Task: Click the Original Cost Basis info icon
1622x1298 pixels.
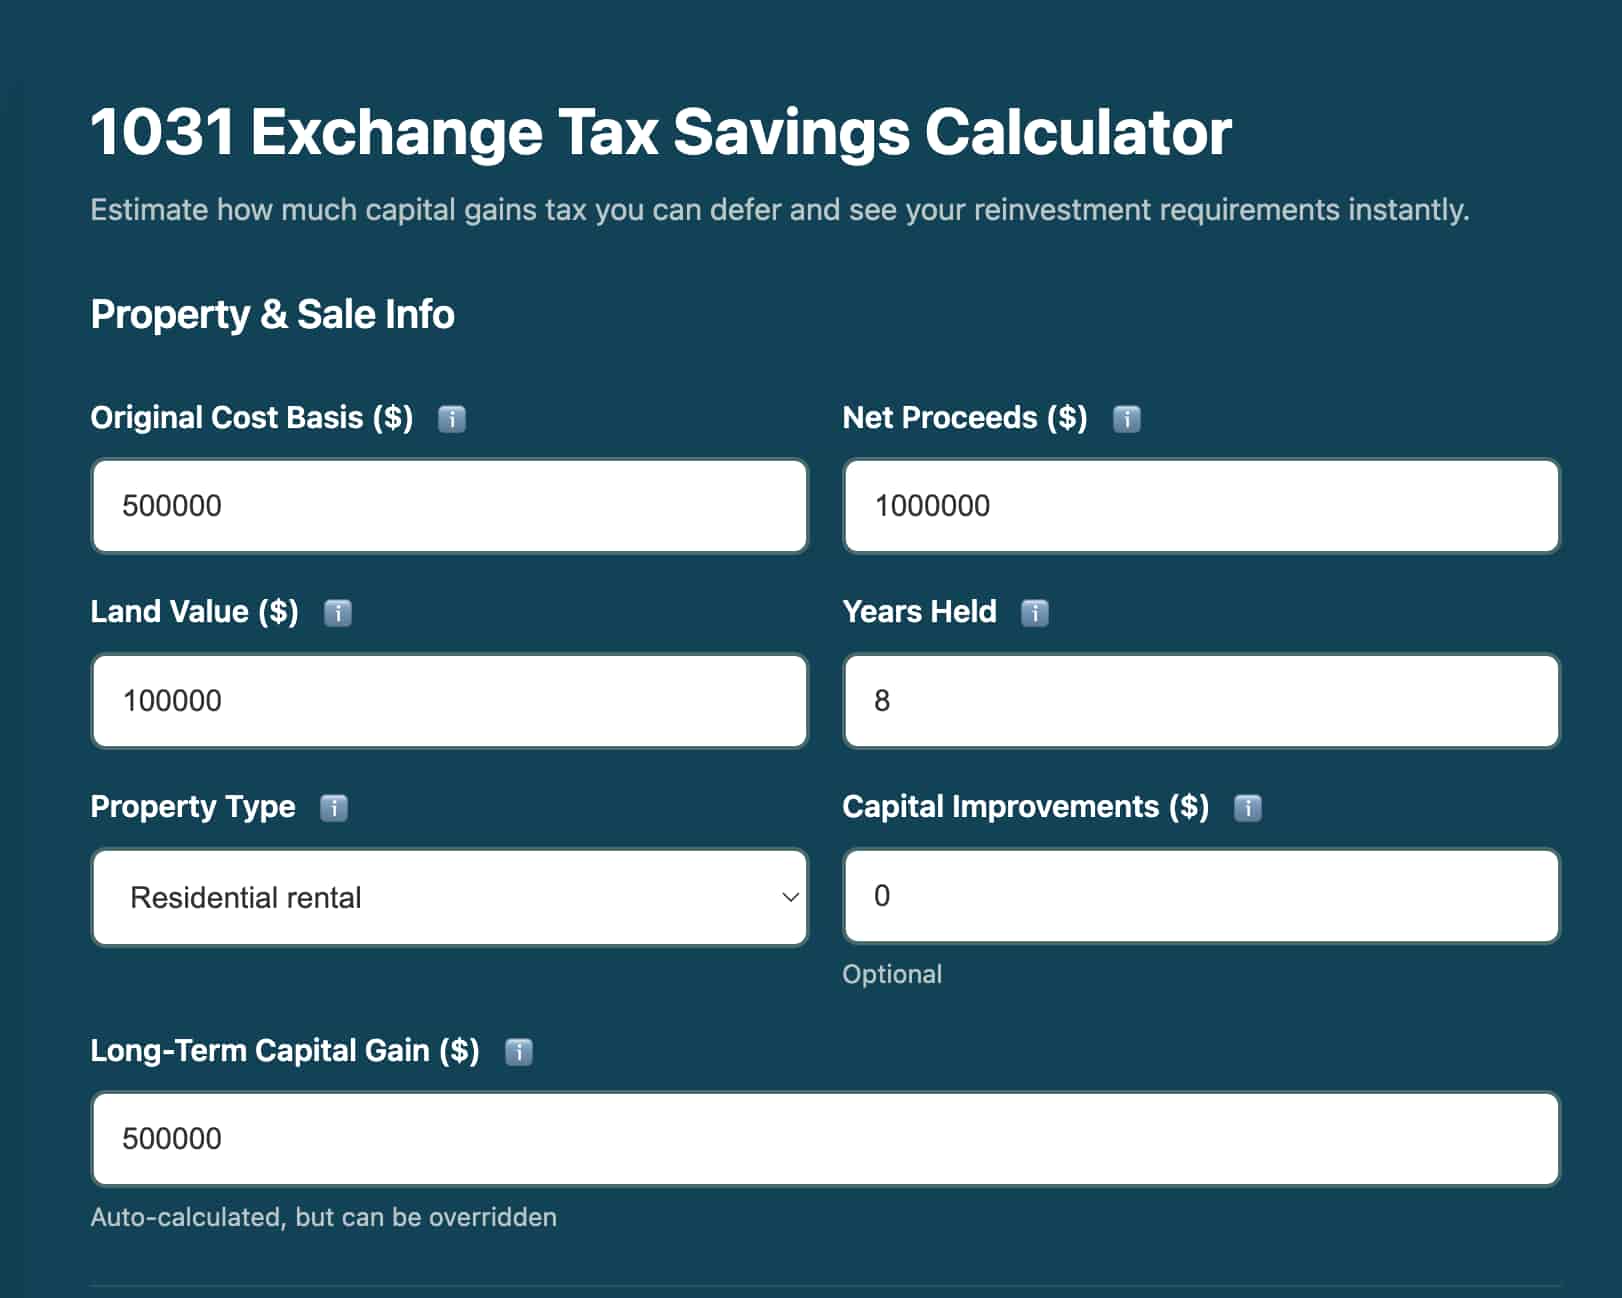Action: 452,419
